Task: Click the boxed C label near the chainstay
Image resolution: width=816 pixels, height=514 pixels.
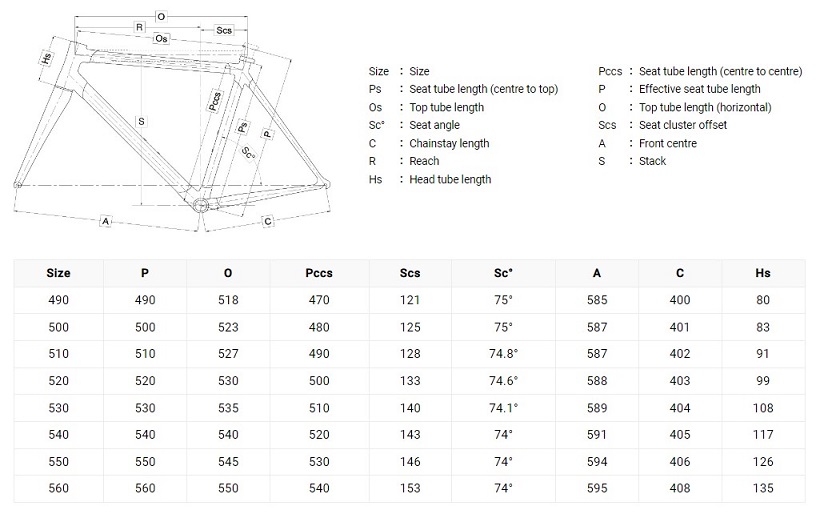Action: pos(267,219)
